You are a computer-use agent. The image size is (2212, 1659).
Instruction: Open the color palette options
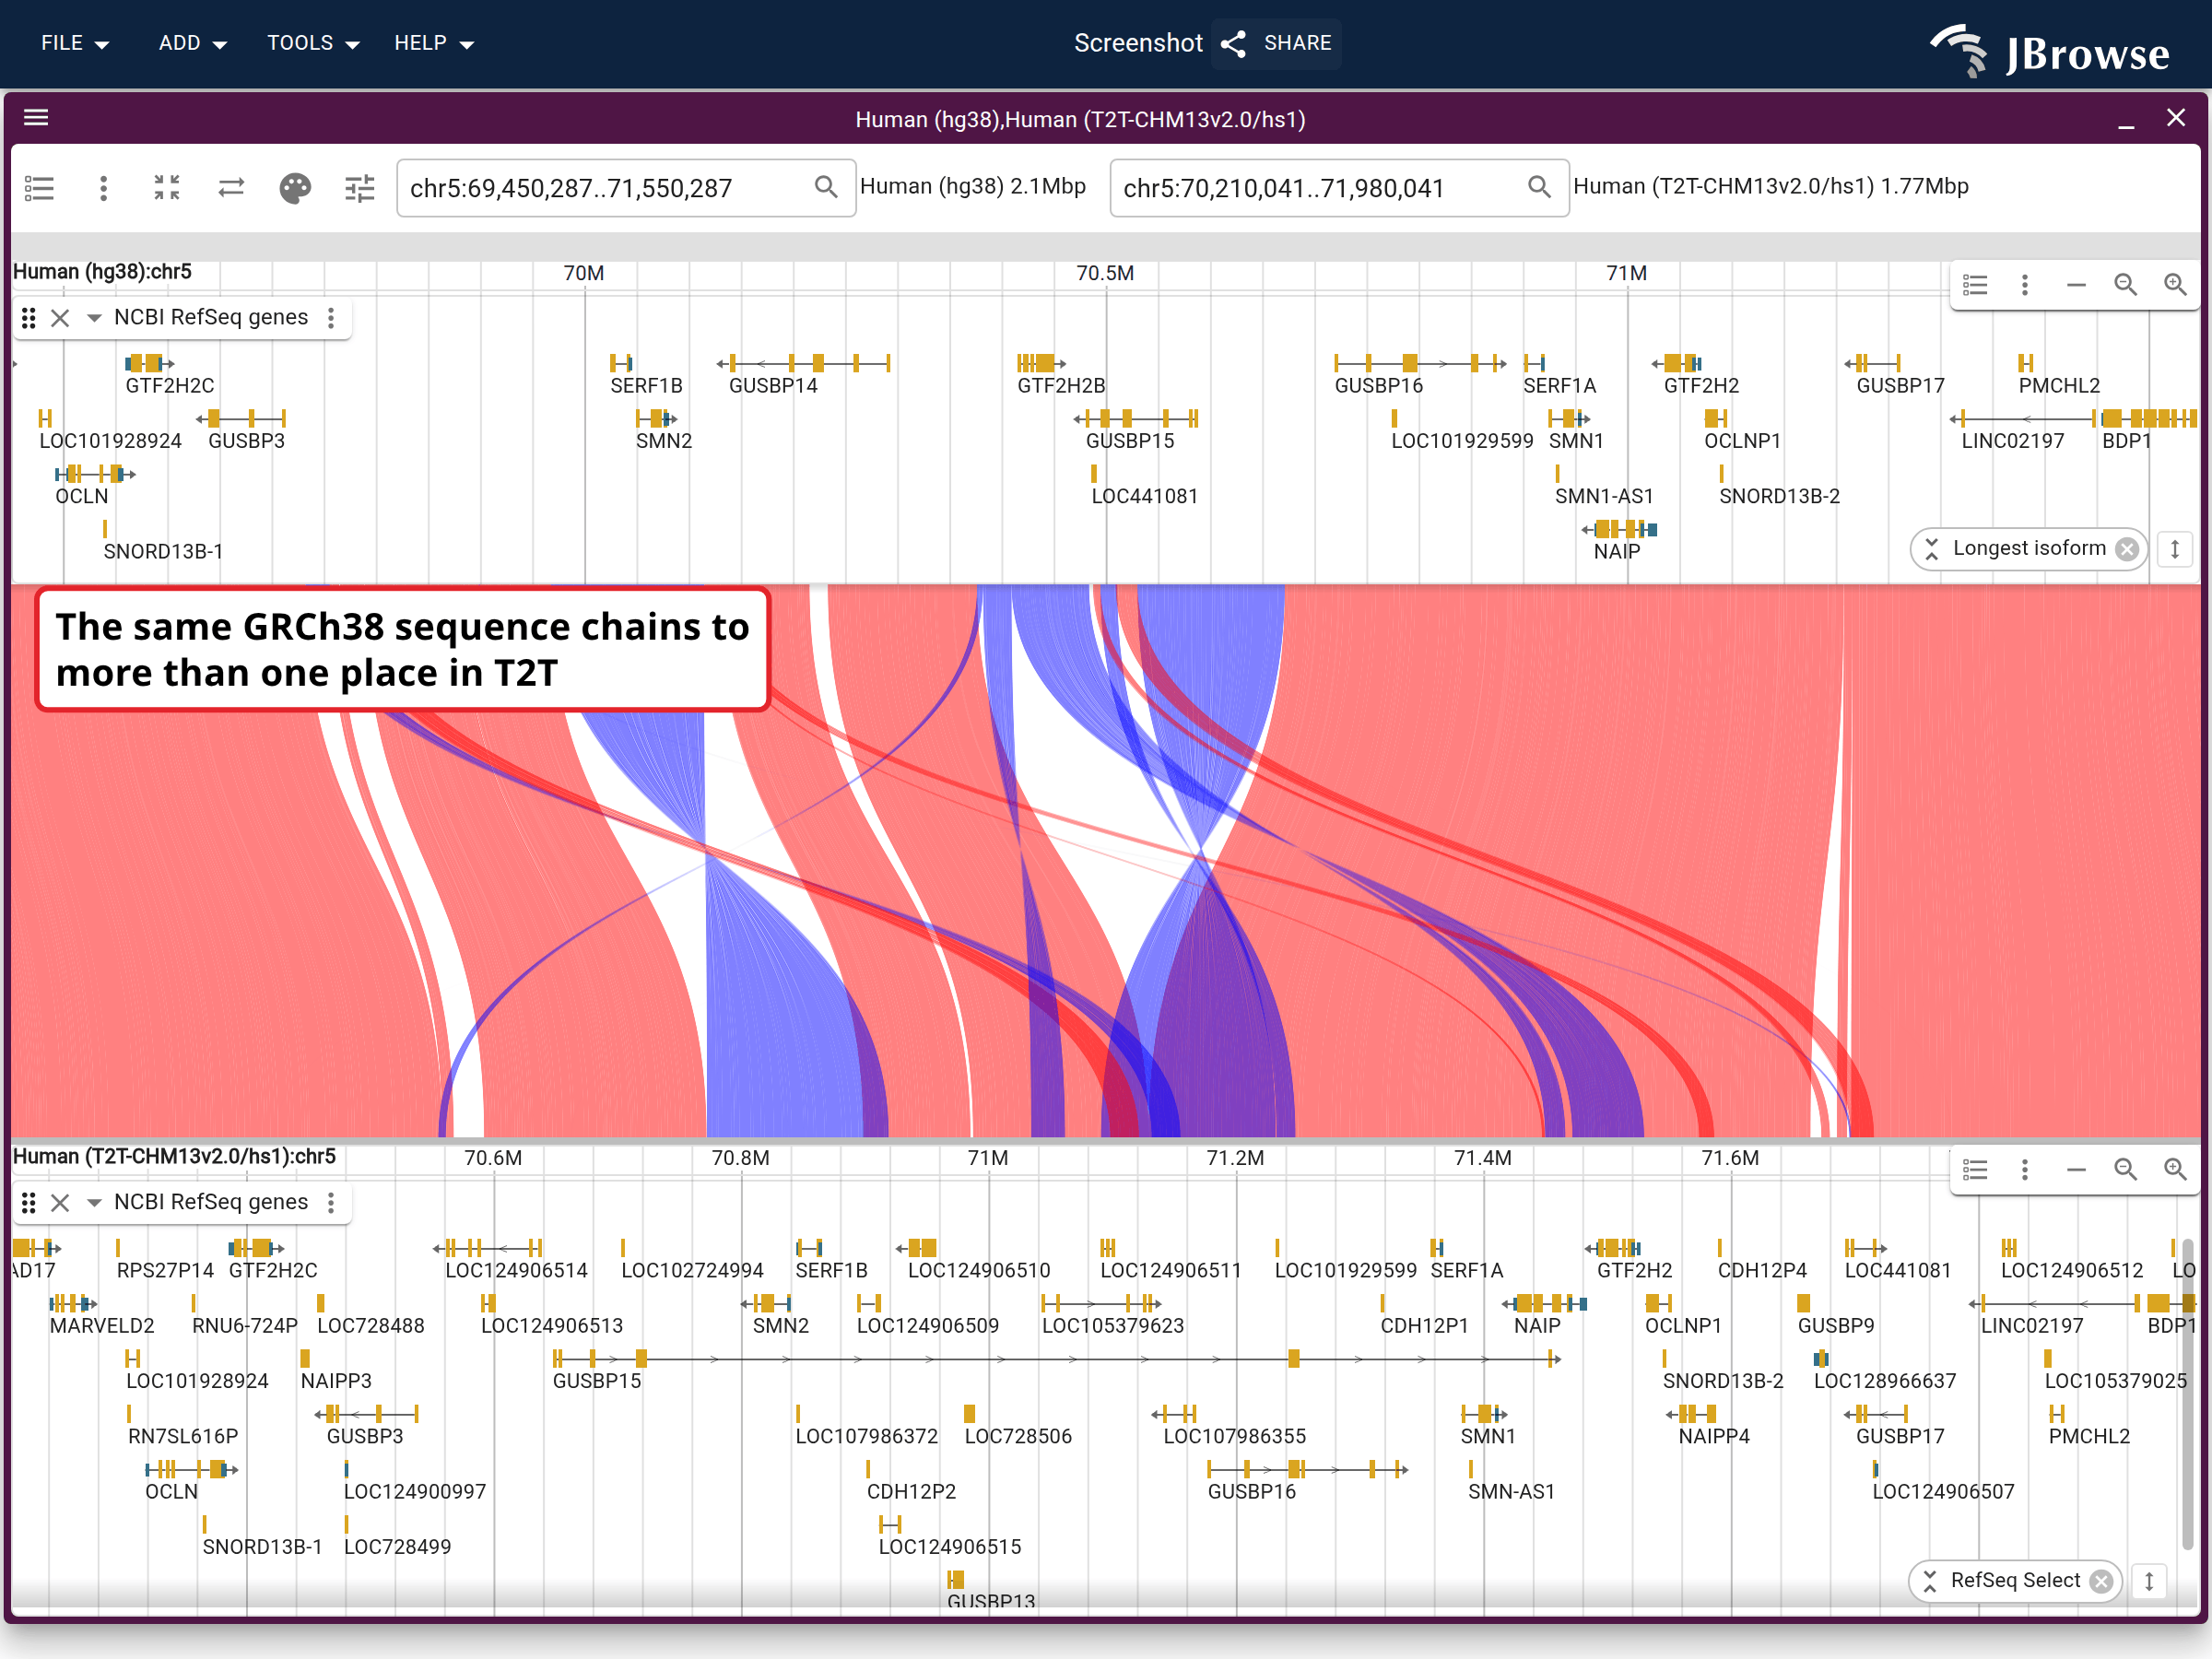pos(295,188)
